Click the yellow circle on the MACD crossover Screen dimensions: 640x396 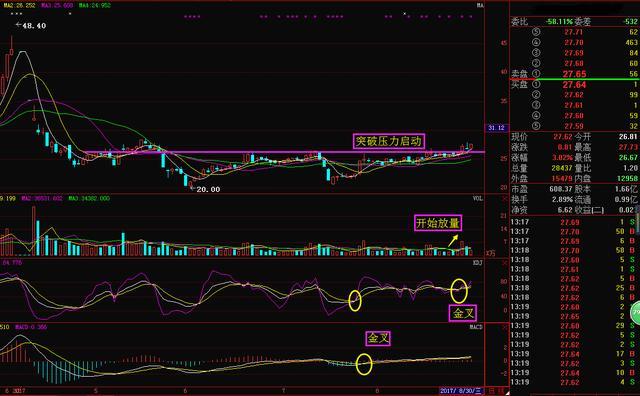coord(364,364)
